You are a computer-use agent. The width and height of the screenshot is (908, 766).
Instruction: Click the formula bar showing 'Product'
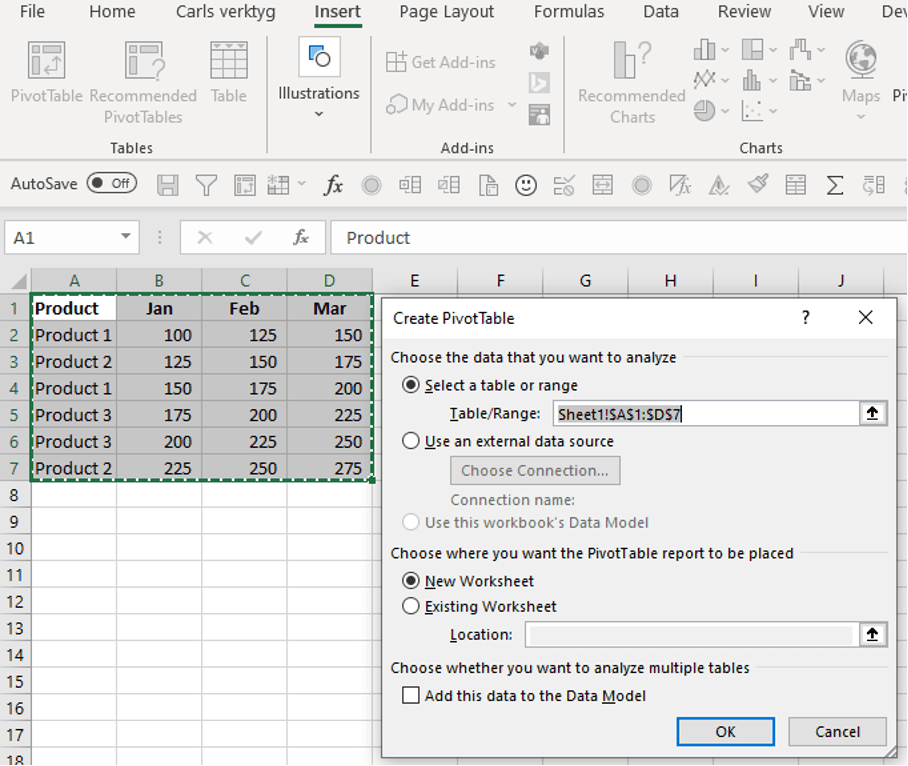coord(618,237)
